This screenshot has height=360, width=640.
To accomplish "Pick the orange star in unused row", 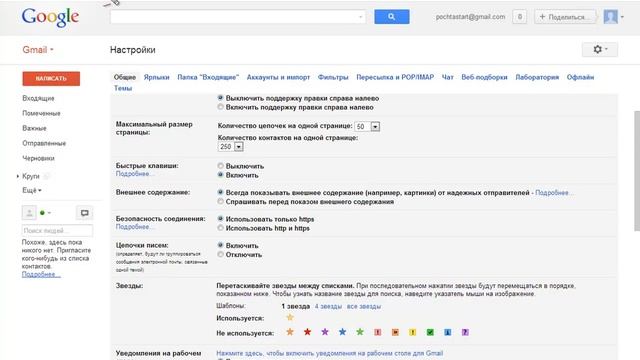I will (290, 332).
